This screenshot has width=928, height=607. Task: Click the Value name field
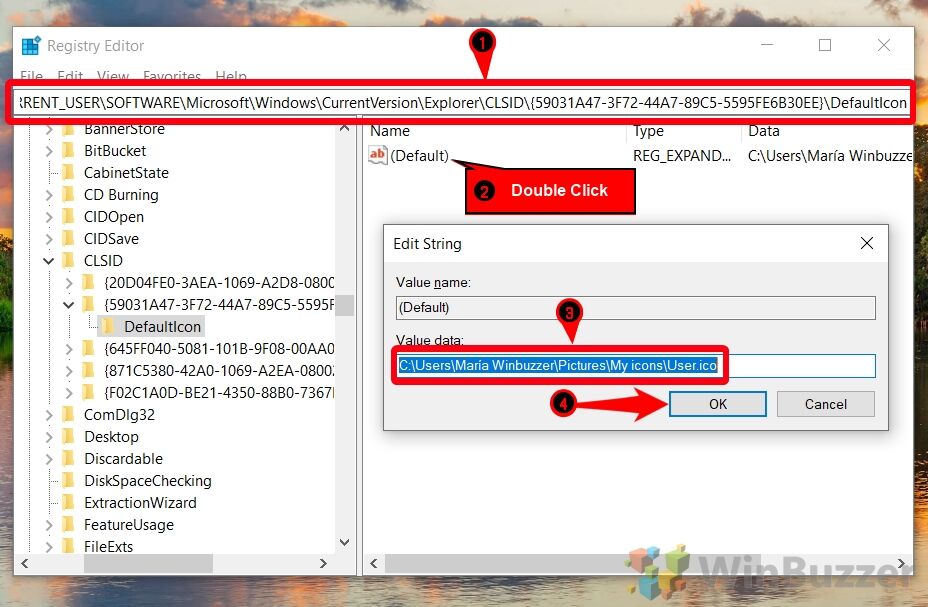(x=636, y=308)
